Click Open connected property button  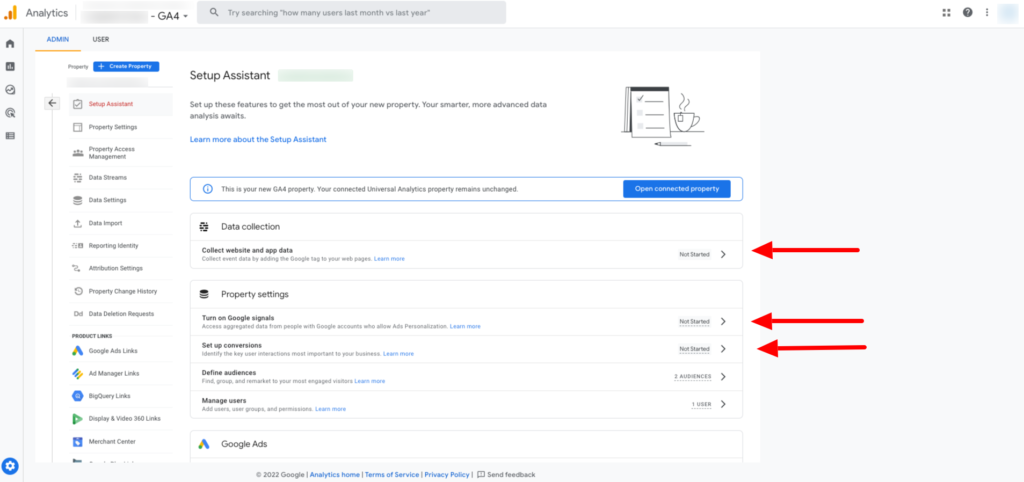[677, 189]
